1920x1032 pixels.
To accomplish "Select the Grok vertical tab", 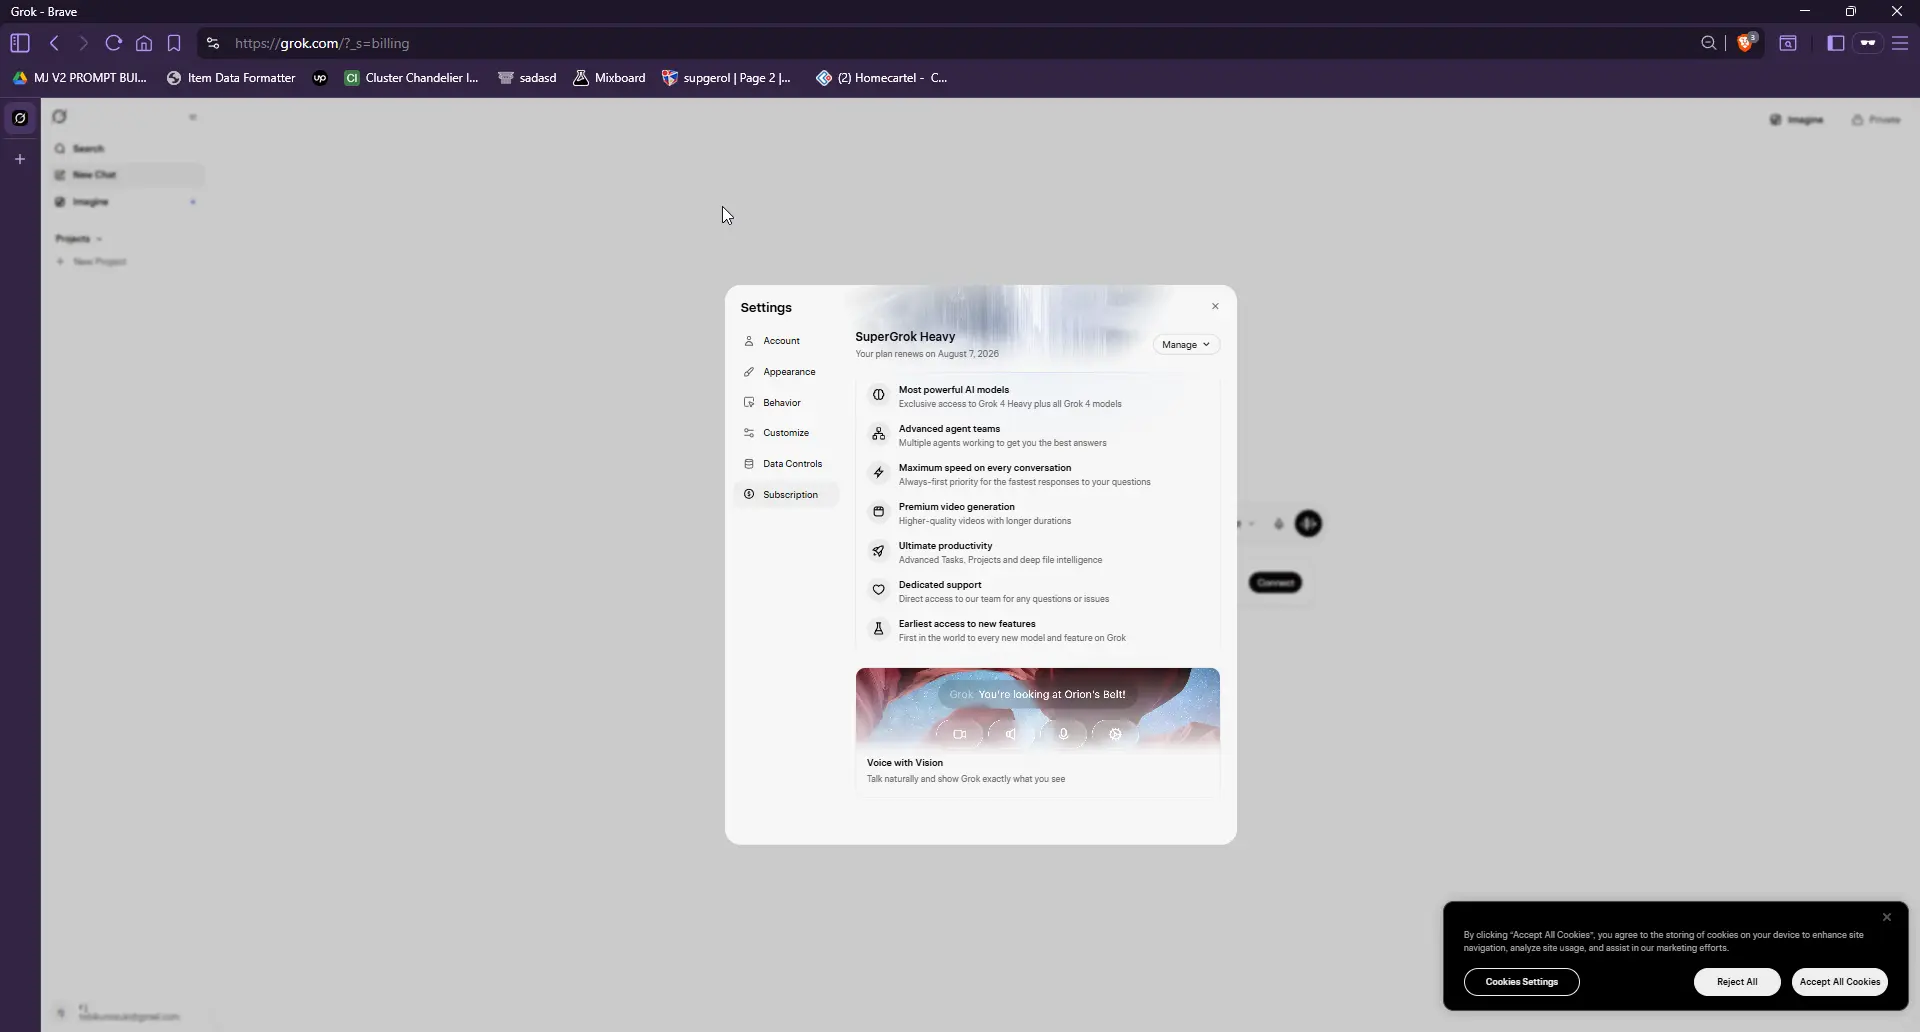I will point(20,118).
